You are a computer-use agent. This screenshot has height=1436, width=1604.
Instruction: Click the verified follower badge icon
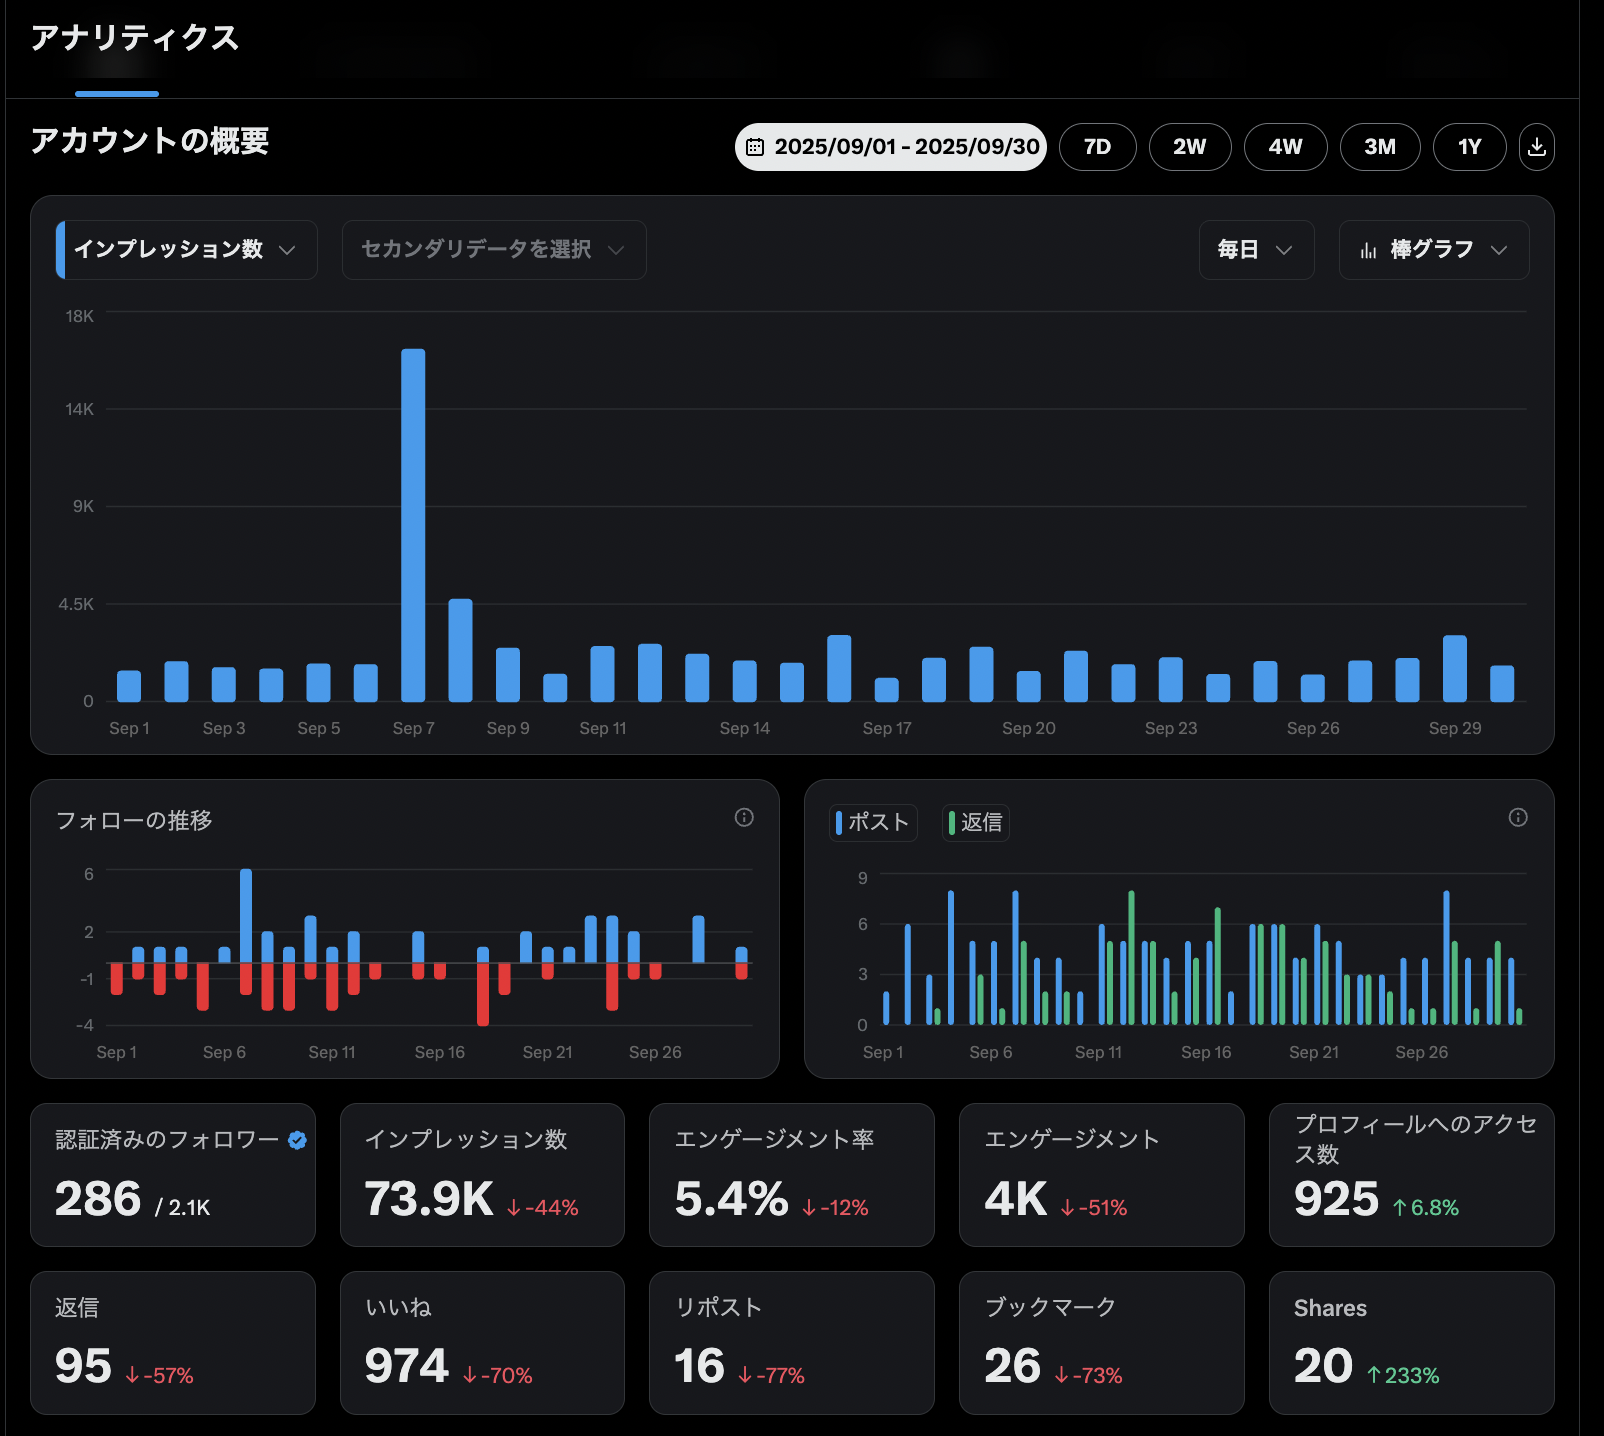click(297, 1140)
